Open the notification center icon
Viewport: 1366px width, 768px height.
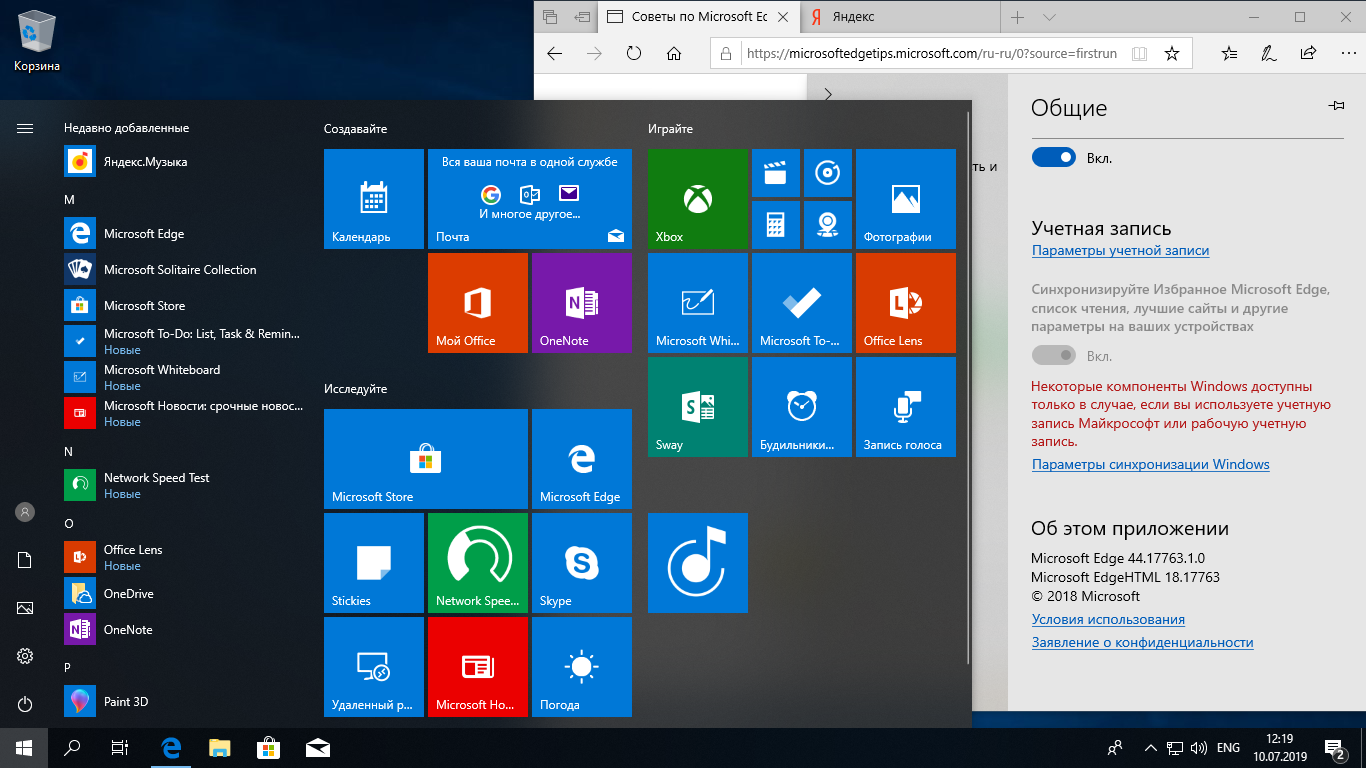tap(1334, 748)
